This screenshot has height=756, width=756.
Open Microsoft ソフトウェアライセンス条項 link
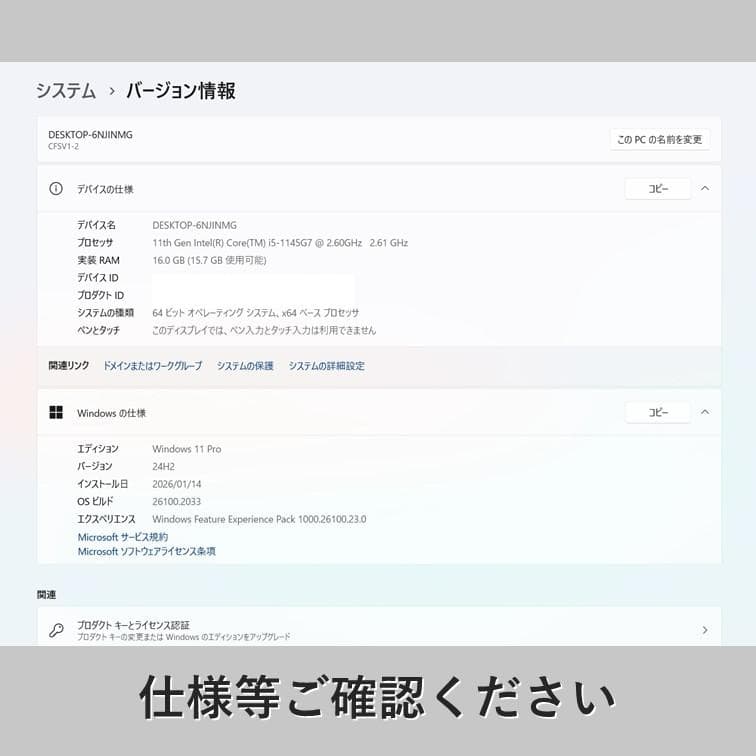[147, 552]
